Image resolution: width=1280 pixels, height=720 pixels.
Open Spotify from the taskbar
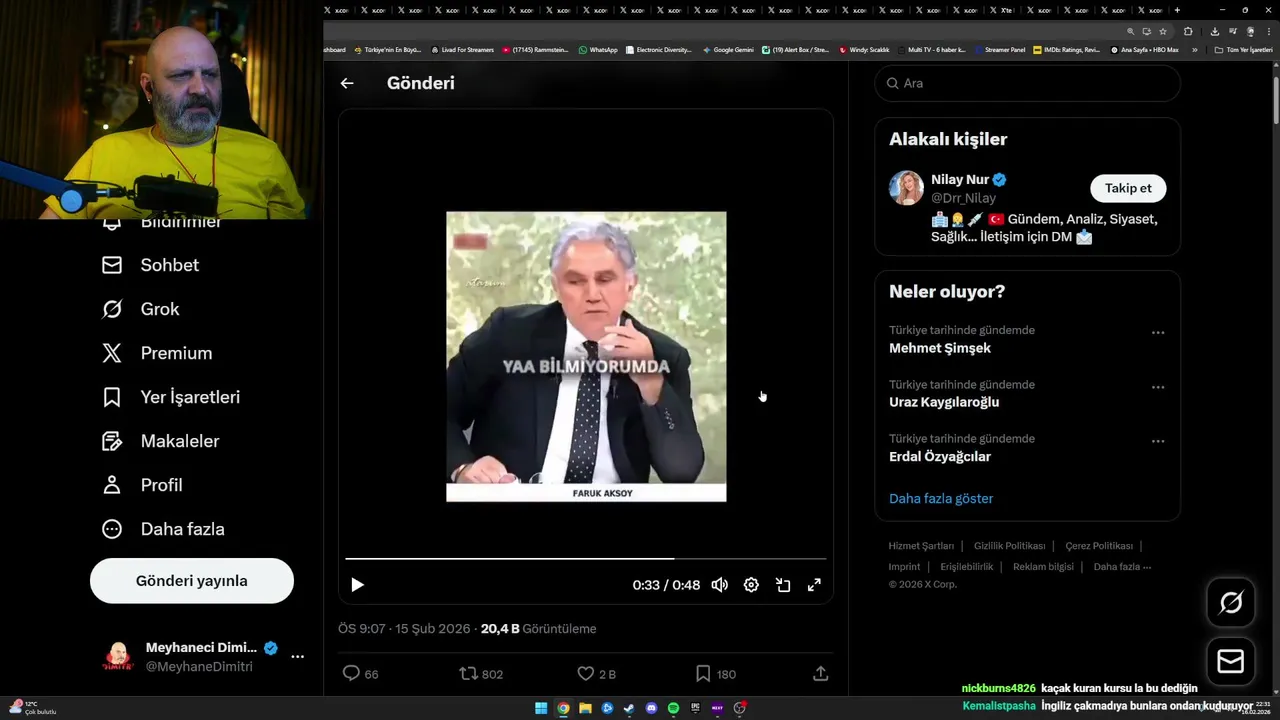[x=673, y=708]
